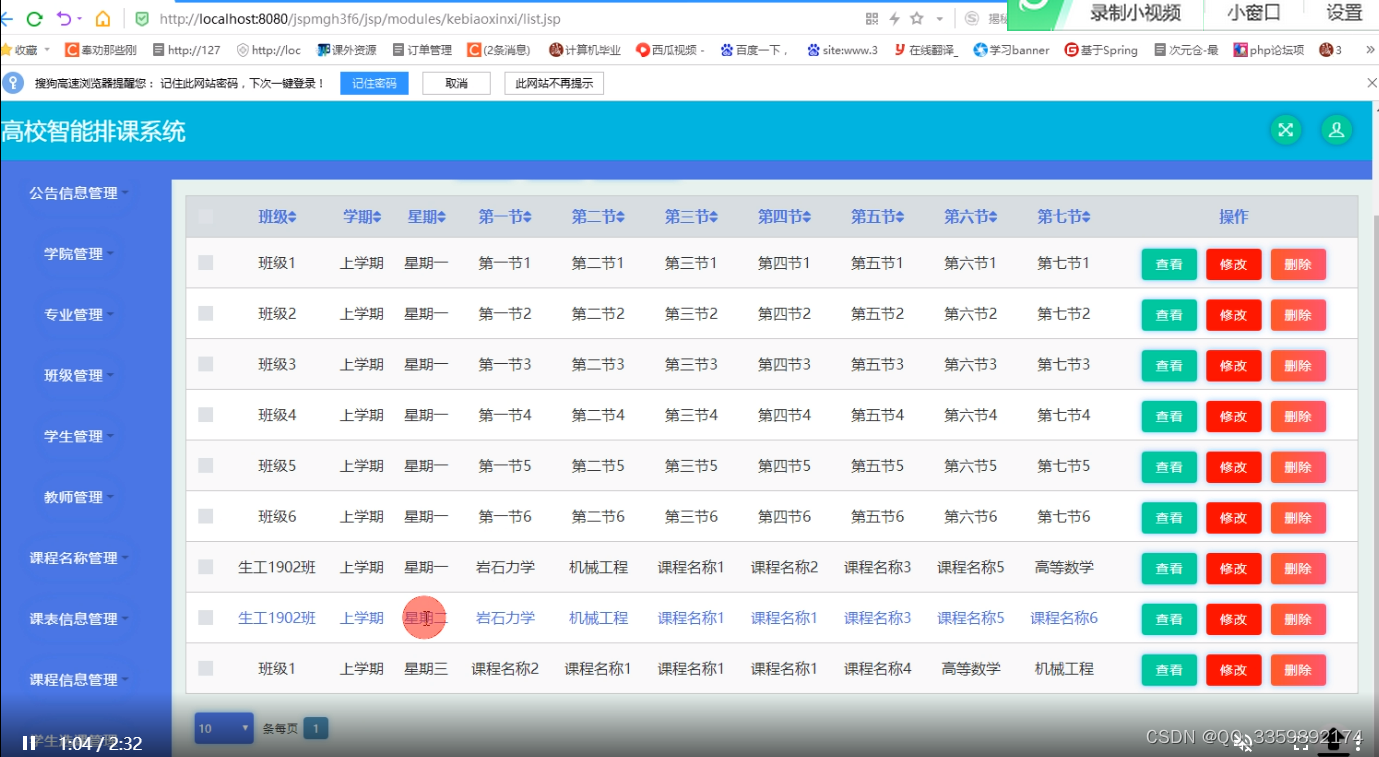This screenshot has height=757, width=1379.
Task: Sort table by 学期 column header
Action: (x=362, y=217)
